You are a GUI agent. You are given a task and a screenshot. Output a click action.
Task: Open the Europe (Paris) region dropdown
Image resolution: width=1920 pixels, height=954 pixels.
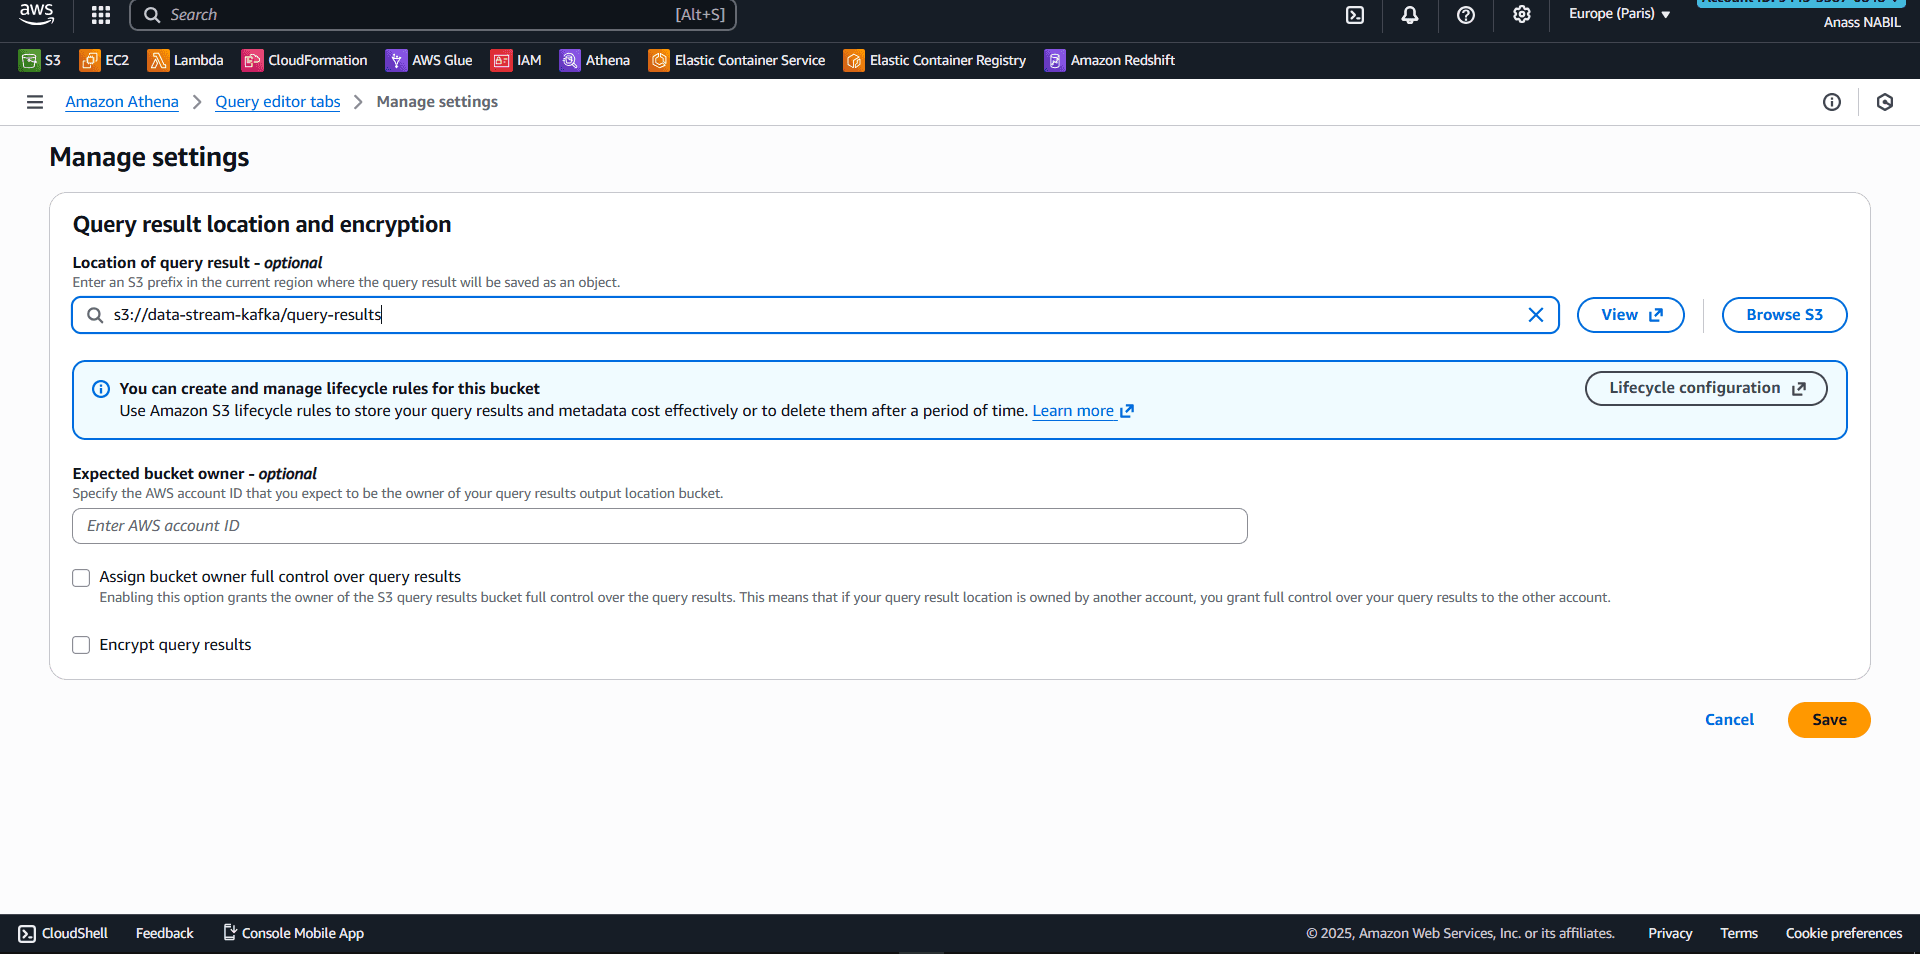tap(1618, 14)
